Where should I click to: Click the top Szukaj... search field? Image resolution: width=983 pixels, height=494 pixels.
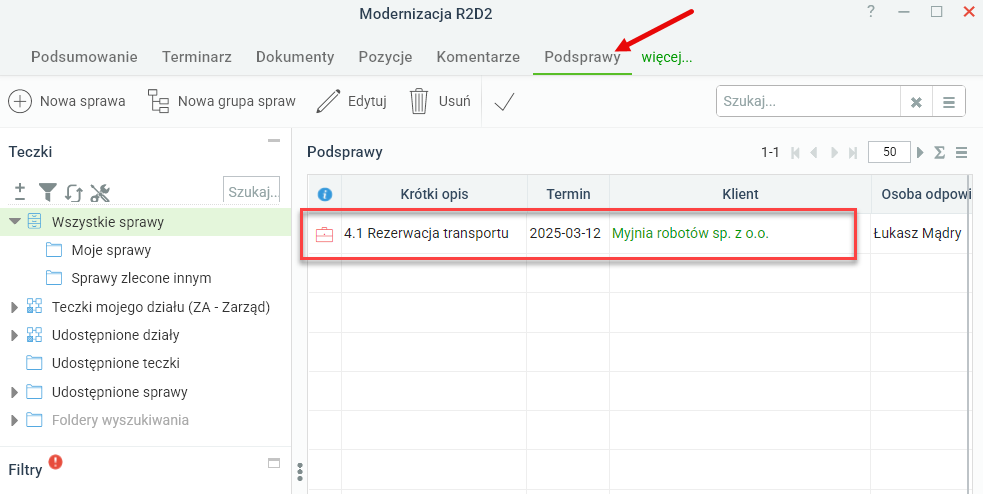(x=808, y=102)
